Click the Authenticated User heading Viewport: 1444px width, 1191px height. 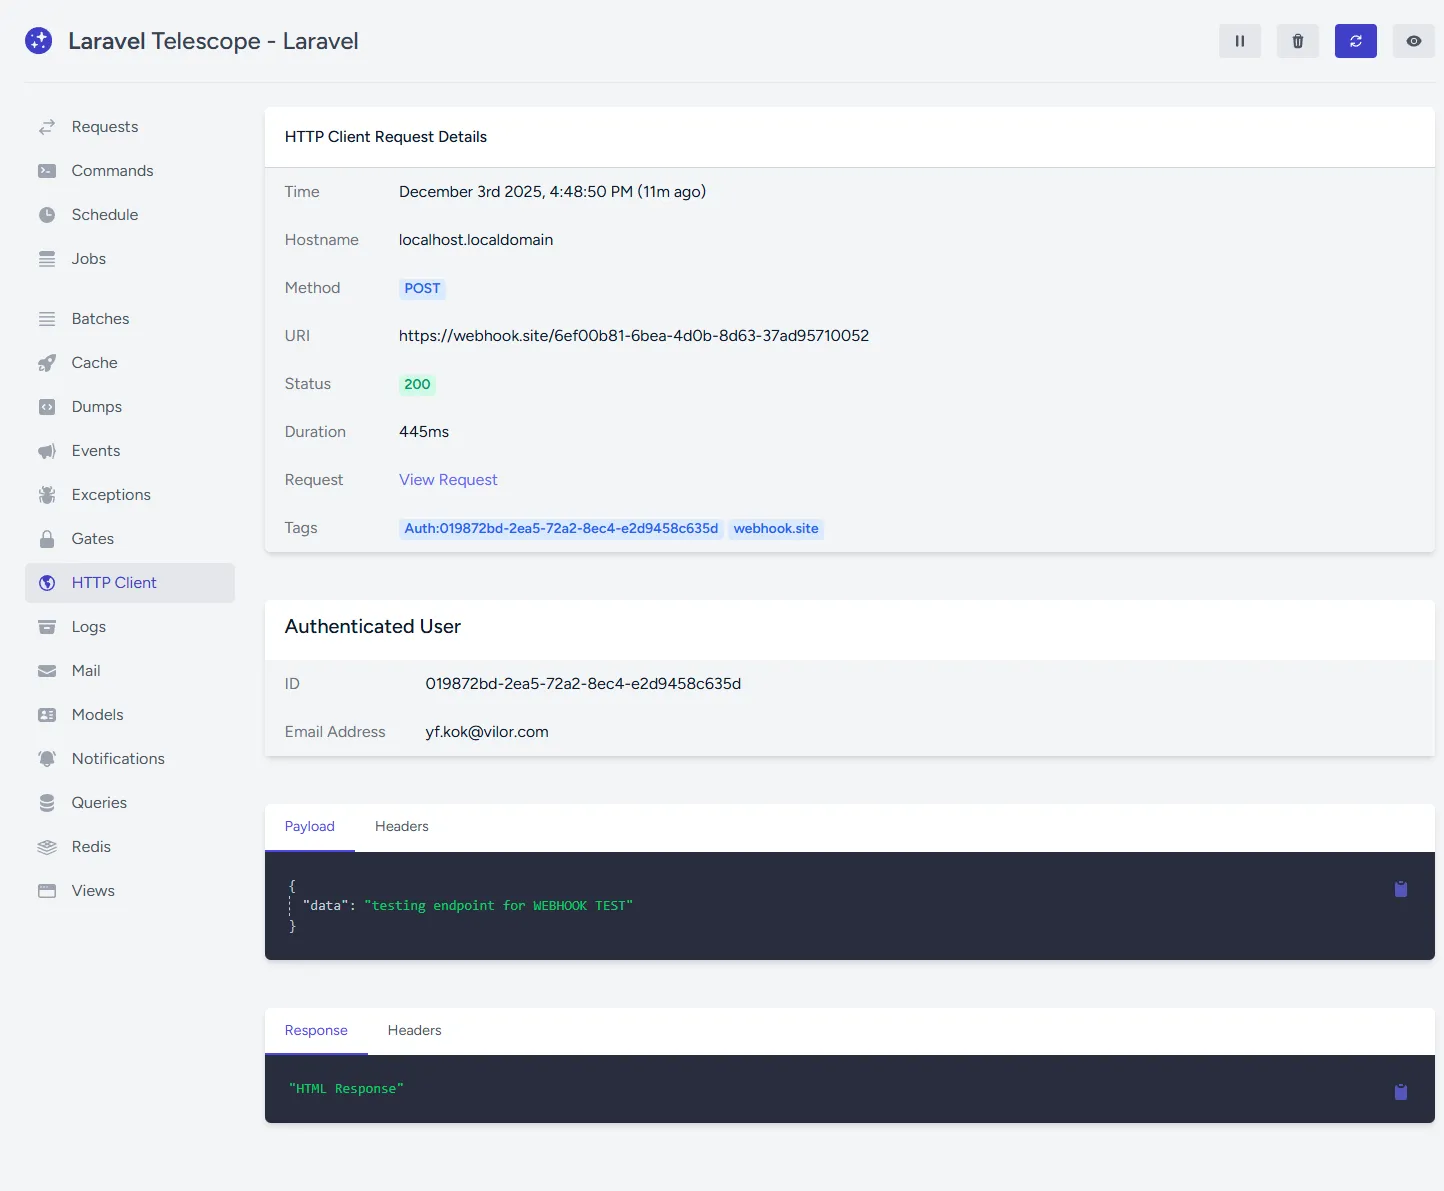coord(373,627)
